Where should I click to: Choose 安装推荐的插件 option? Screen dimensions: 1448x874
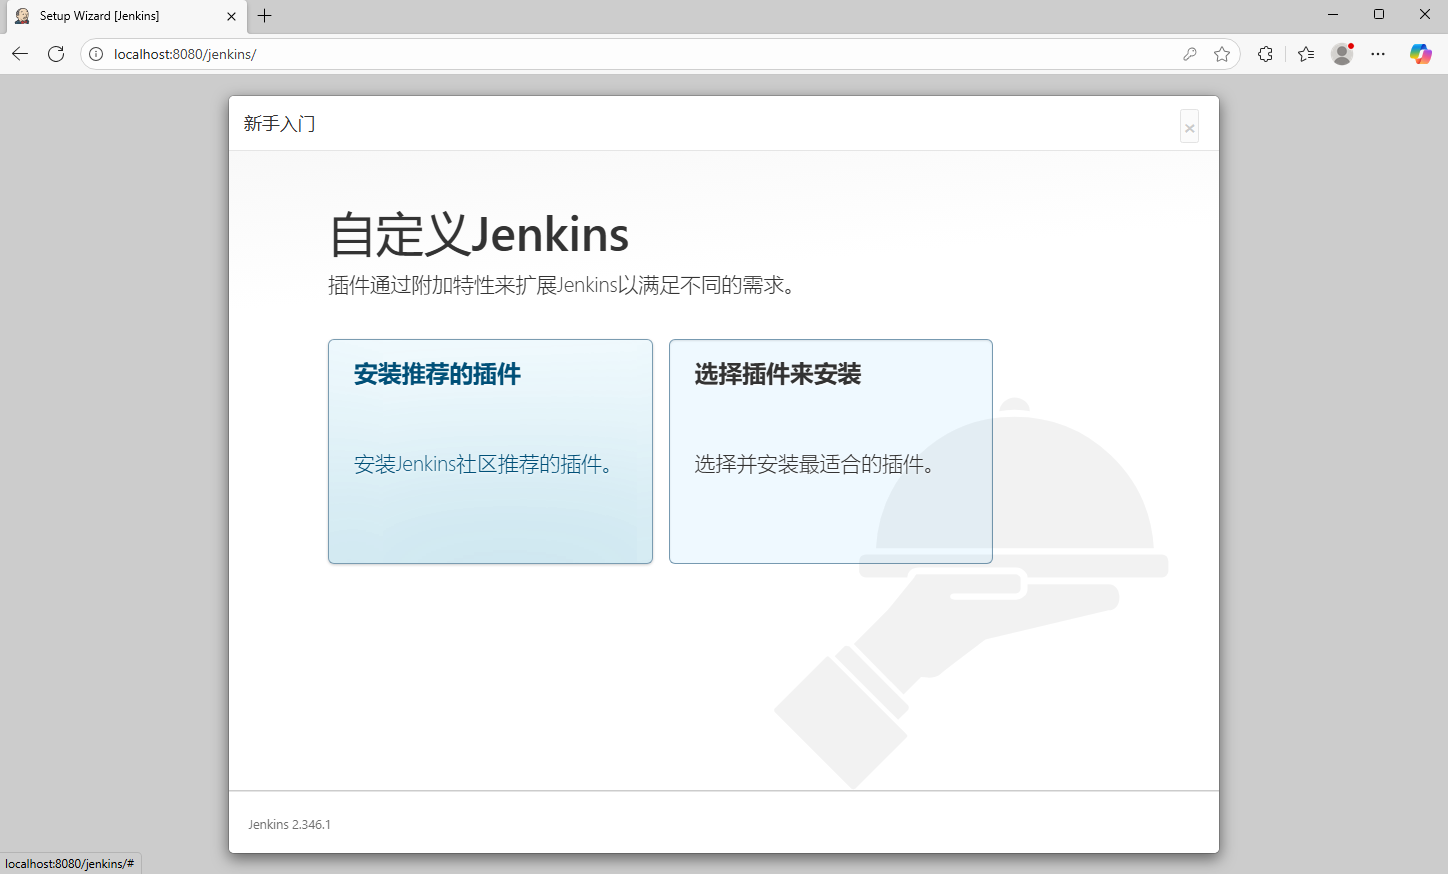[x=490, y=451]
